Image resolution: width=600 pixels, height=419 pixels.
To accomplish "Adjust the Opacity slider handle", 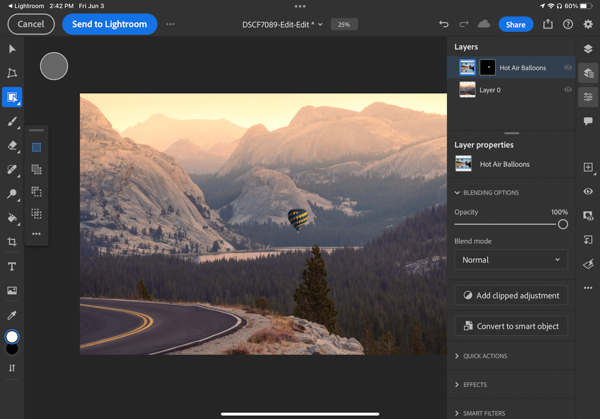I will (x=562, y=224).
